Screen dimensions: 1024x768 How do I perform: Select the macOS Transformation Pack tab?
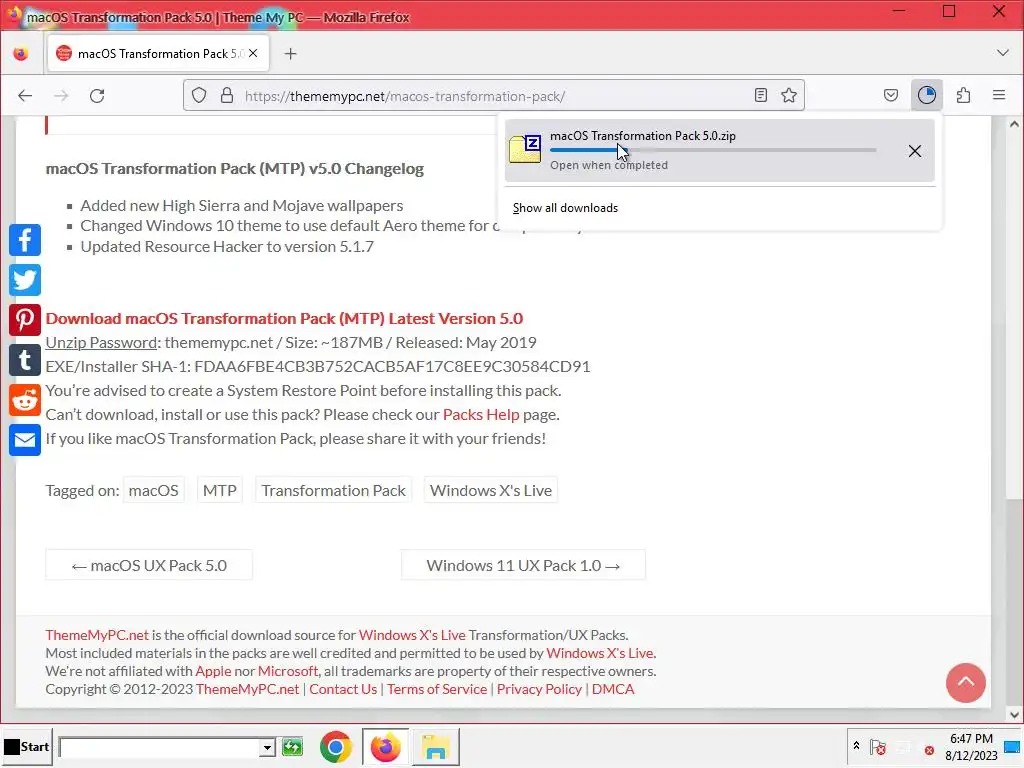tap(157, 54)
